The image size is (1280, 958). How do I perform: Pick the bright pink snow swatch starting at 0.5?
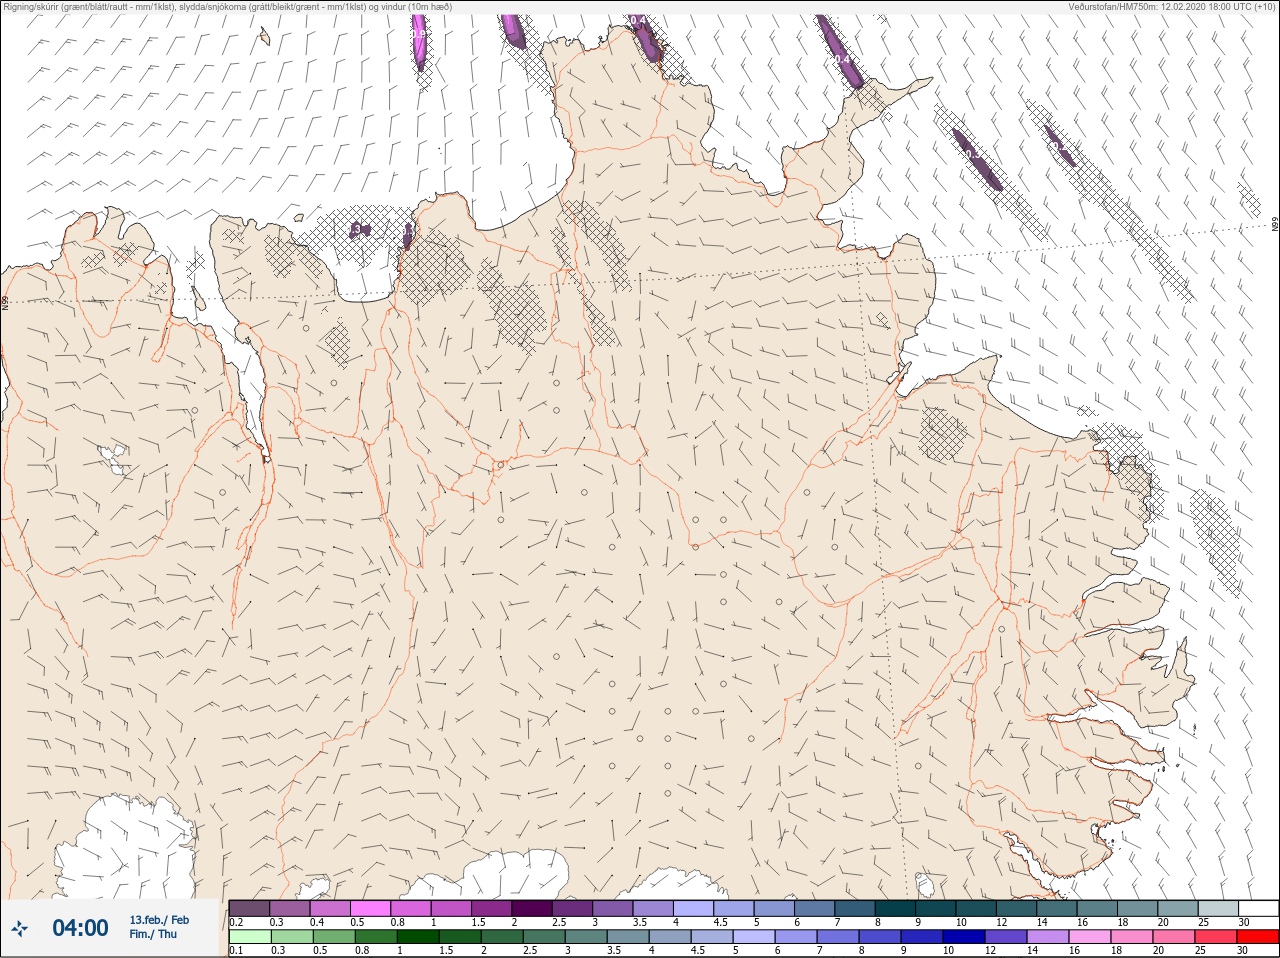[x=370, y=908]
